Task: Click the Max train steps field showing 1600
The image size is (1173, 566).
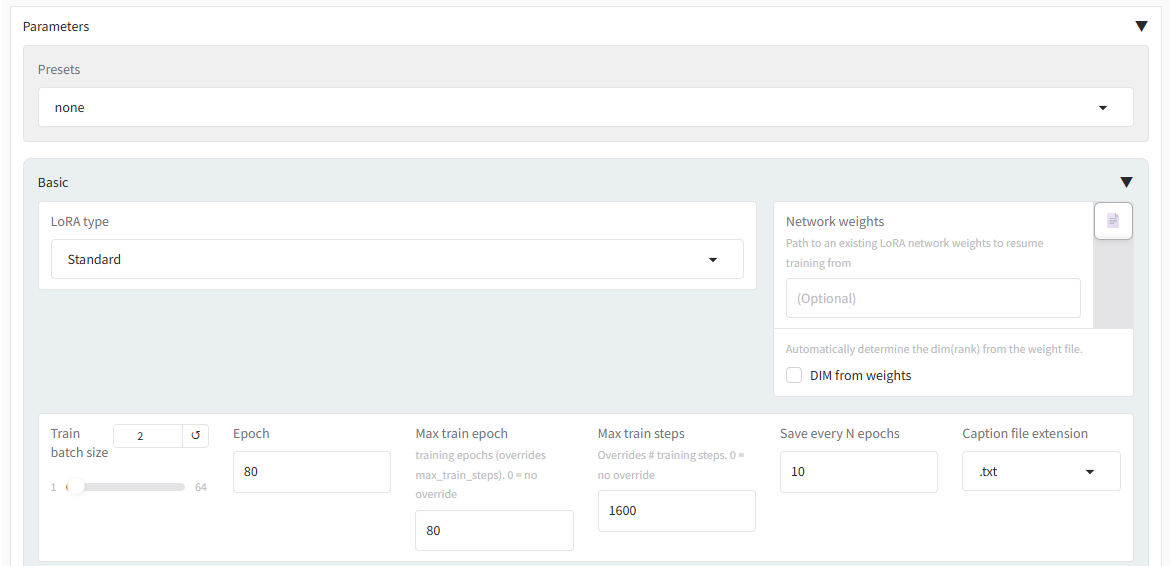Action: pyautogui.click(x=676, y=511)
